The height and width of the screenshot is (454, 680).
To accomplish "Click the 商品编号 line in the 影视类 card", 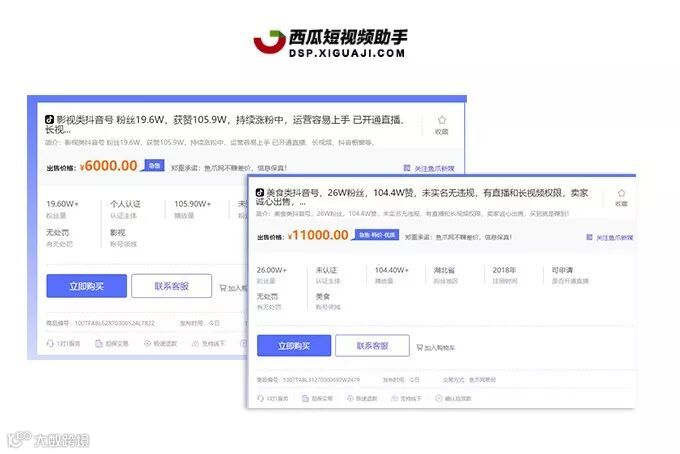I will 100,323.
